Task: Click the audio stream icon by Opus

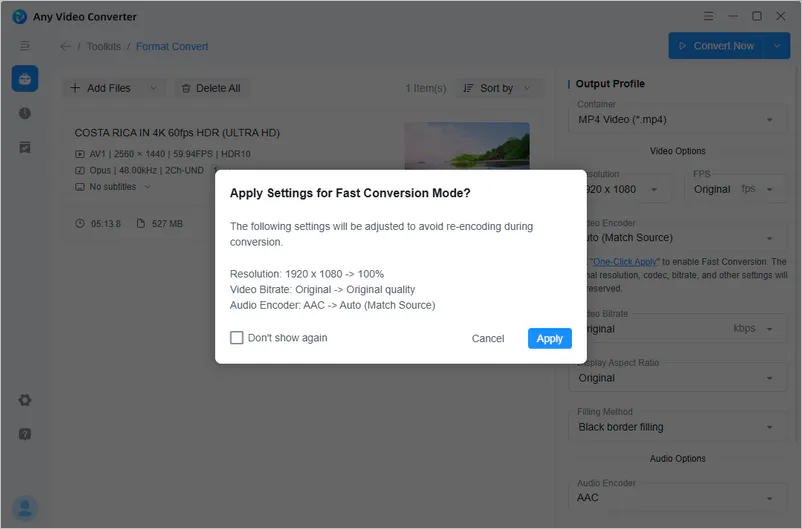Action: (80, 170)
